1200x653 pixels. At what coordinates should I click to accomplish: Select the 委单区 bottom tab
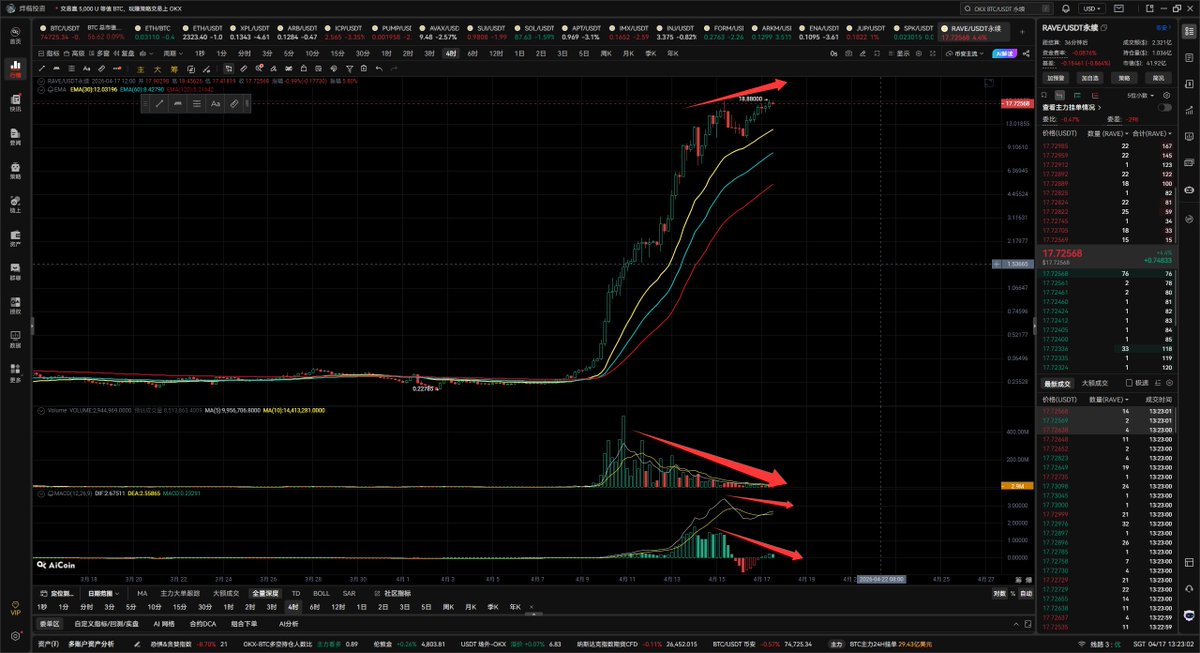click(x=49, y=623)
